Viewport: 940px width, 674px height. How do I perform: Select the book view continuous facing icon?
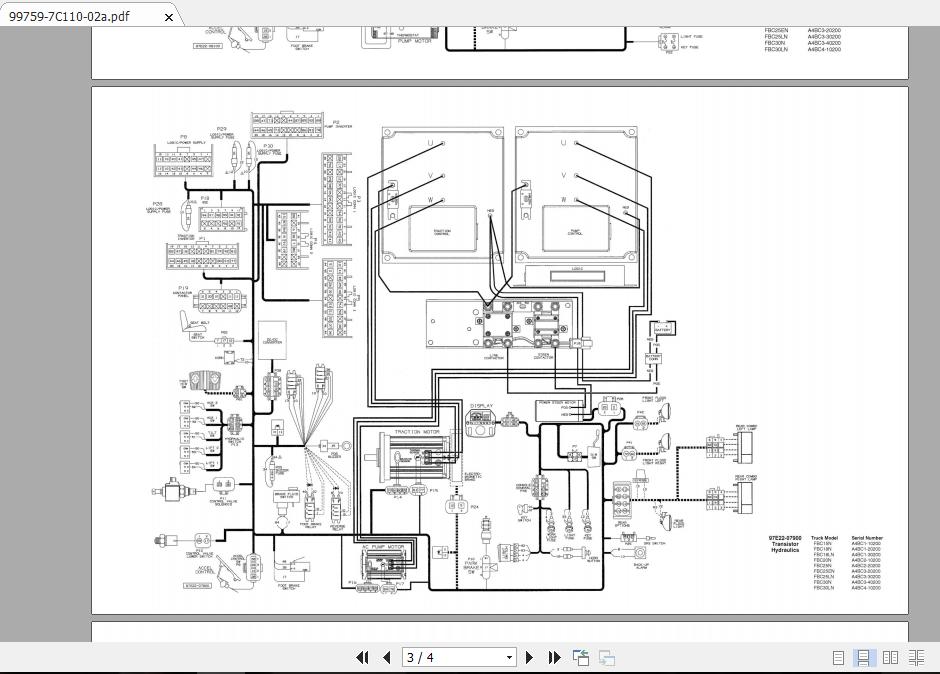(x=917, y=657)
